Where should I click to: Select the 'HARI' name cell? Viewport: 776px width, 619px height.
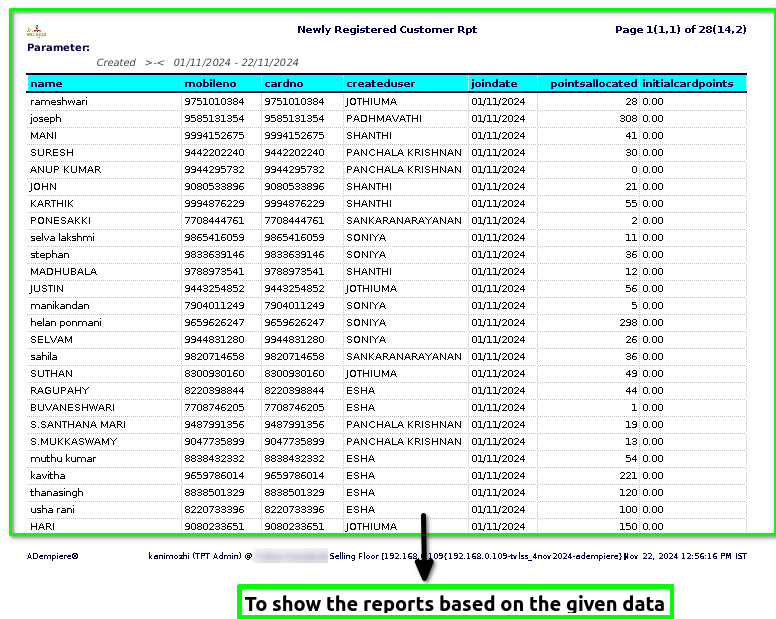pos(42,526)
